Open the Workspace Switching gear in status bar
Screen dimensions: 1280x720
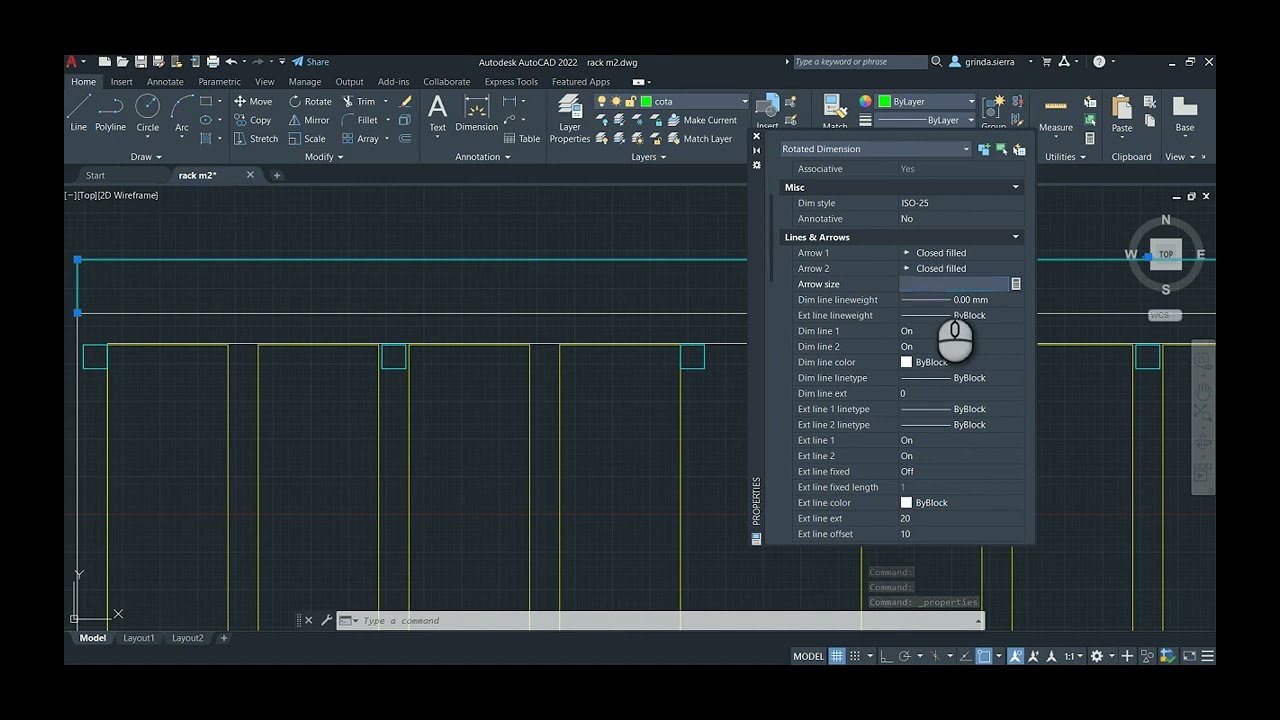[1097, 656]
